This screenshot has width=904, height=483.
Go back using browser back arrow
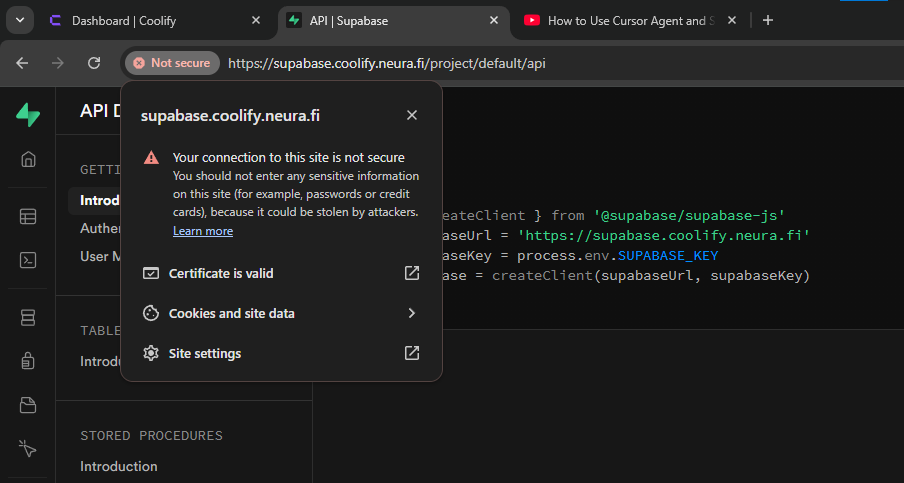pyautogui.click(x=22, y=63)
